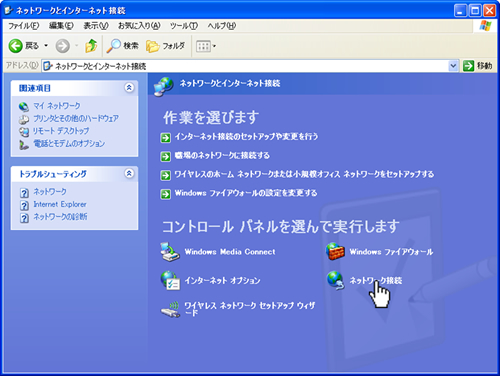Click the ネットワーク接続 globe icon
This screenshot has height=376, width=500.
[335, 280]
